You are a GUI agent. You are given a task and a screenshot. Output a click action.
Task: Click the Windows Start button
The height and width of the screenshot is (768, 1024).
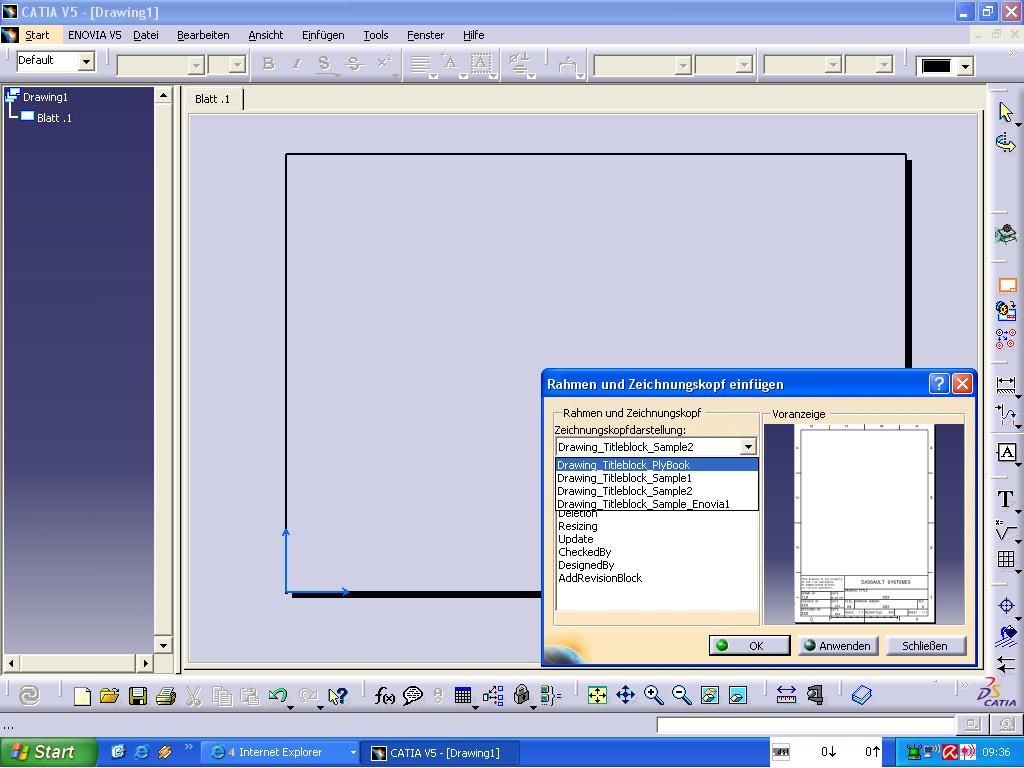[48, 752]
